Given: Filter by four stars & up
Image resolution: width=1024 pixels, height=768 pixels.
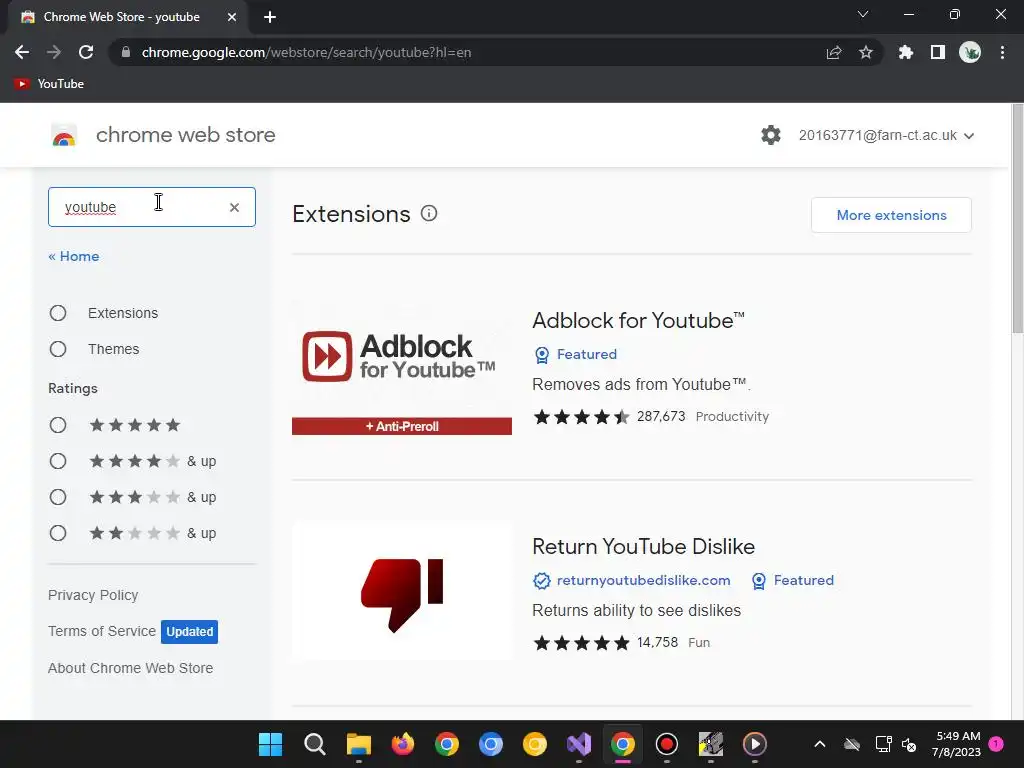Looking at the screenshot, I should tap(58, 461).
